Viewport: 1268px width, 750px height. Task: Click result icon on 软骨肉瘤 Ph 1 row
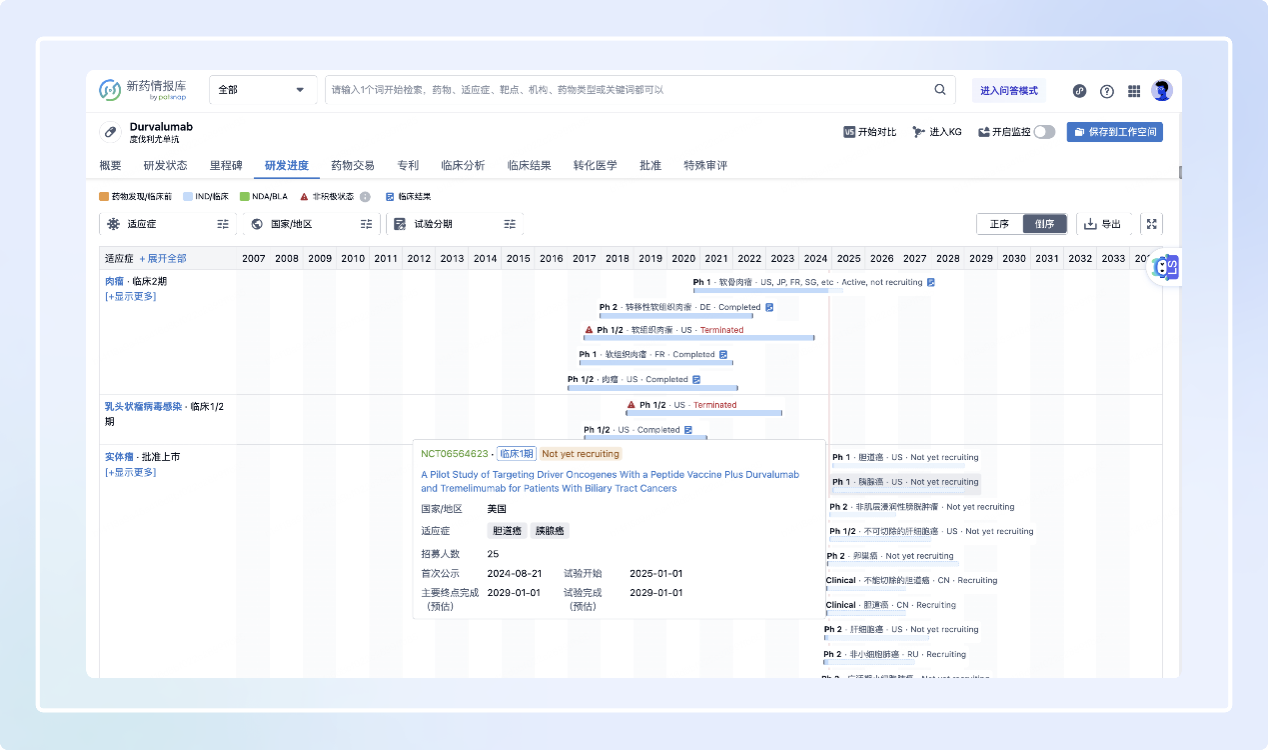pos(931,282)
